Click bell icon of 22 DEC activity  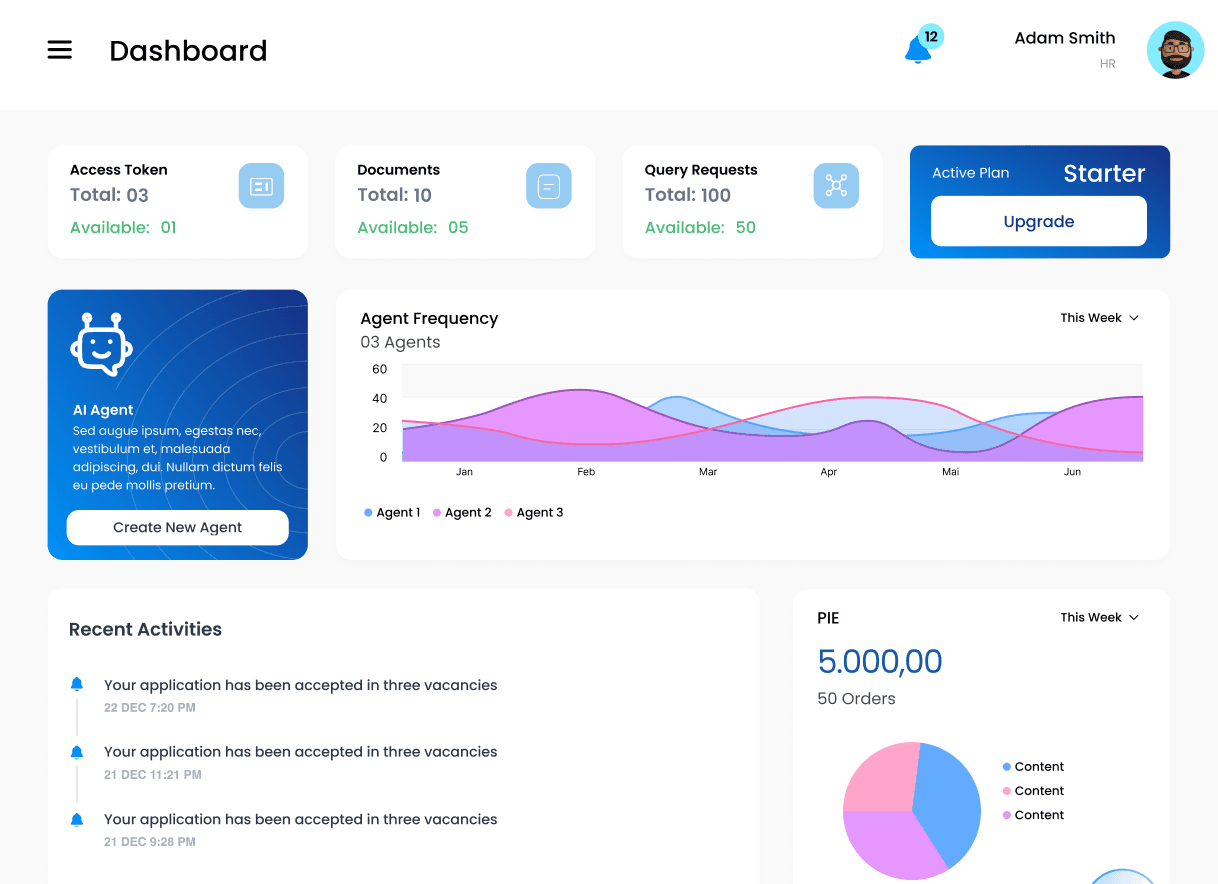tap(77, 685)
